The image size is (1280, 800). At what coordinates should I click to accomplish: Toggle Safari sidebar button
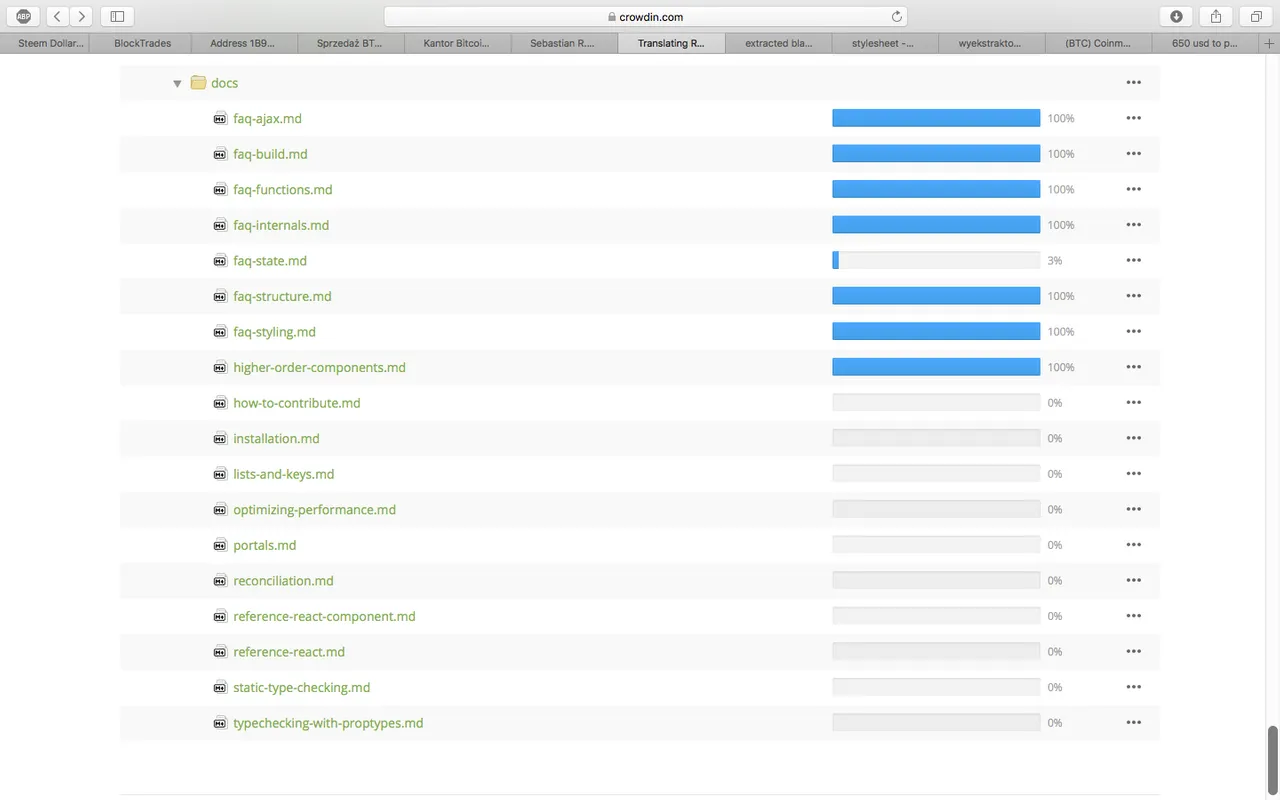coord(117,16)
